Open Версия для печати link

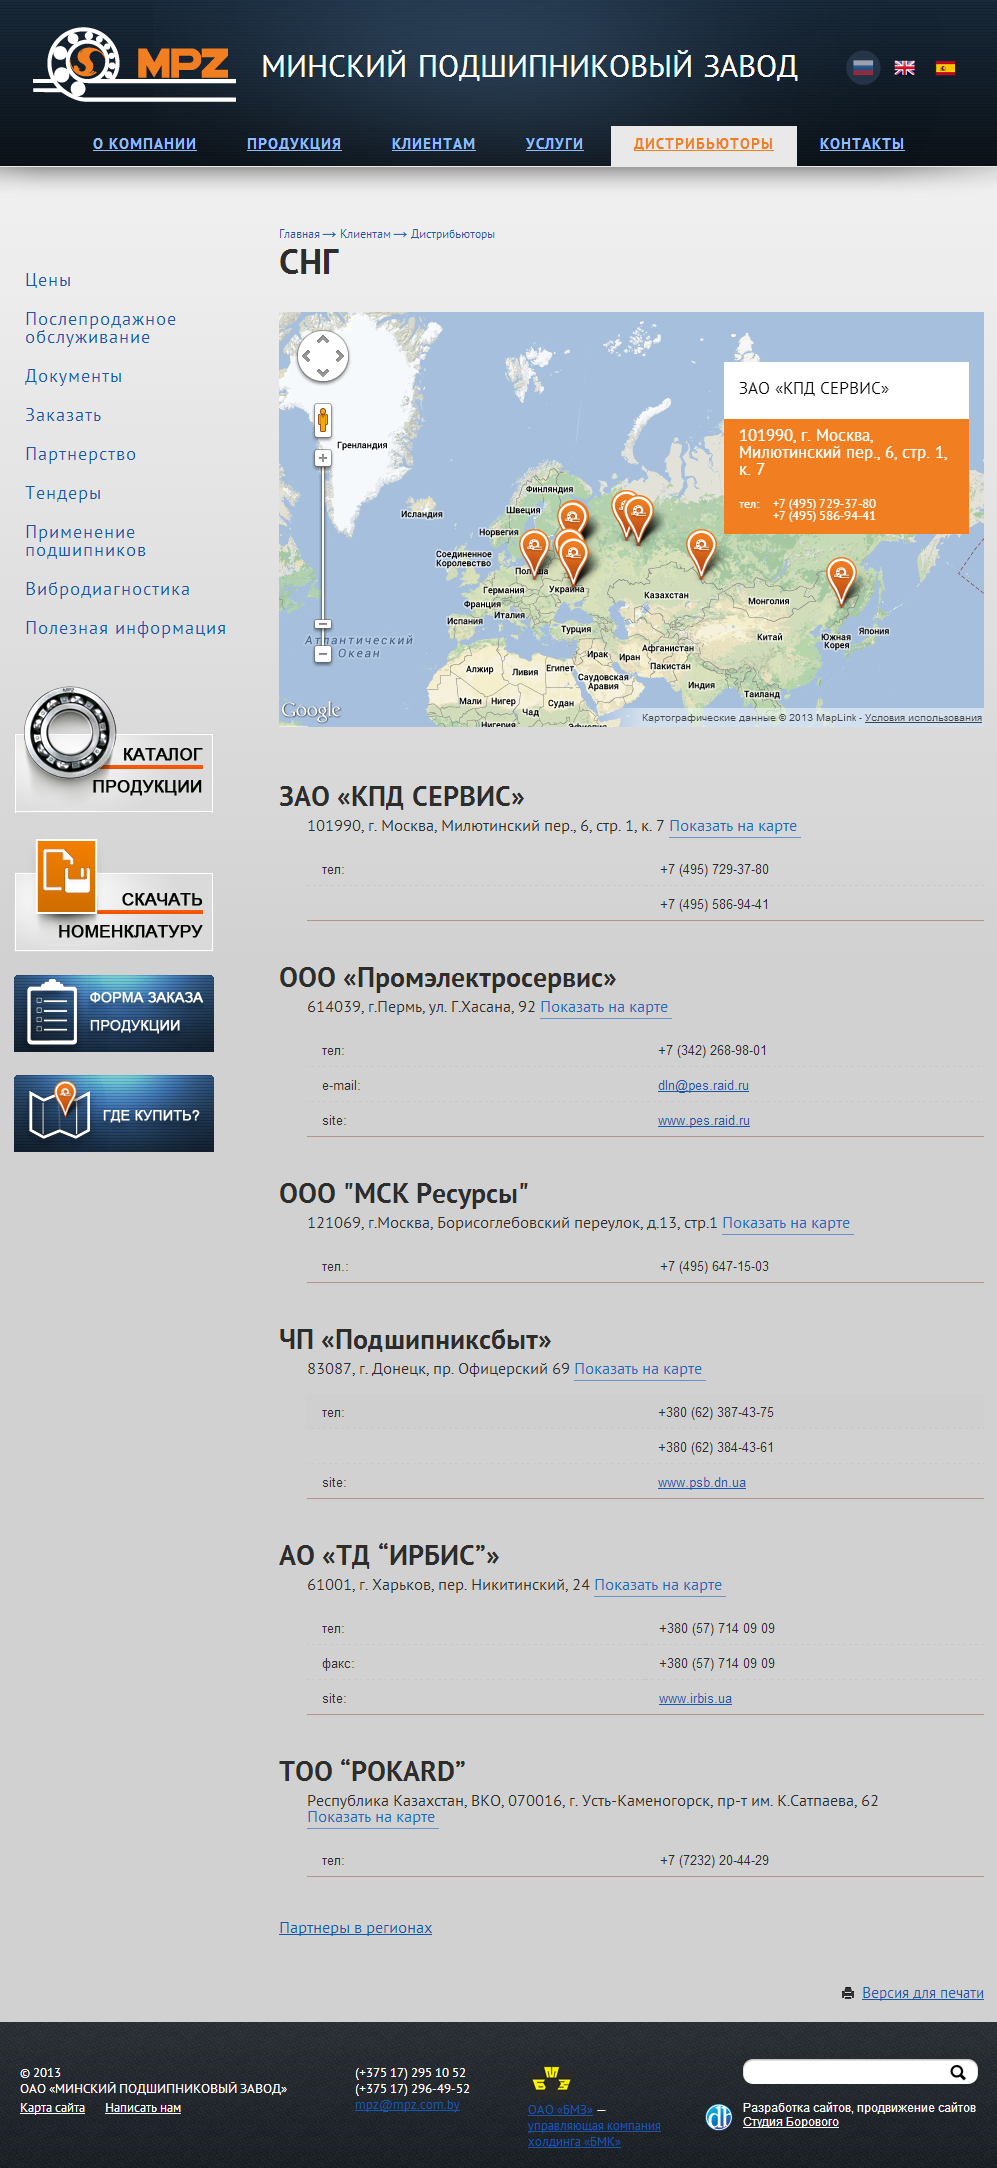pyautogui.click(x=923, y=1993)
